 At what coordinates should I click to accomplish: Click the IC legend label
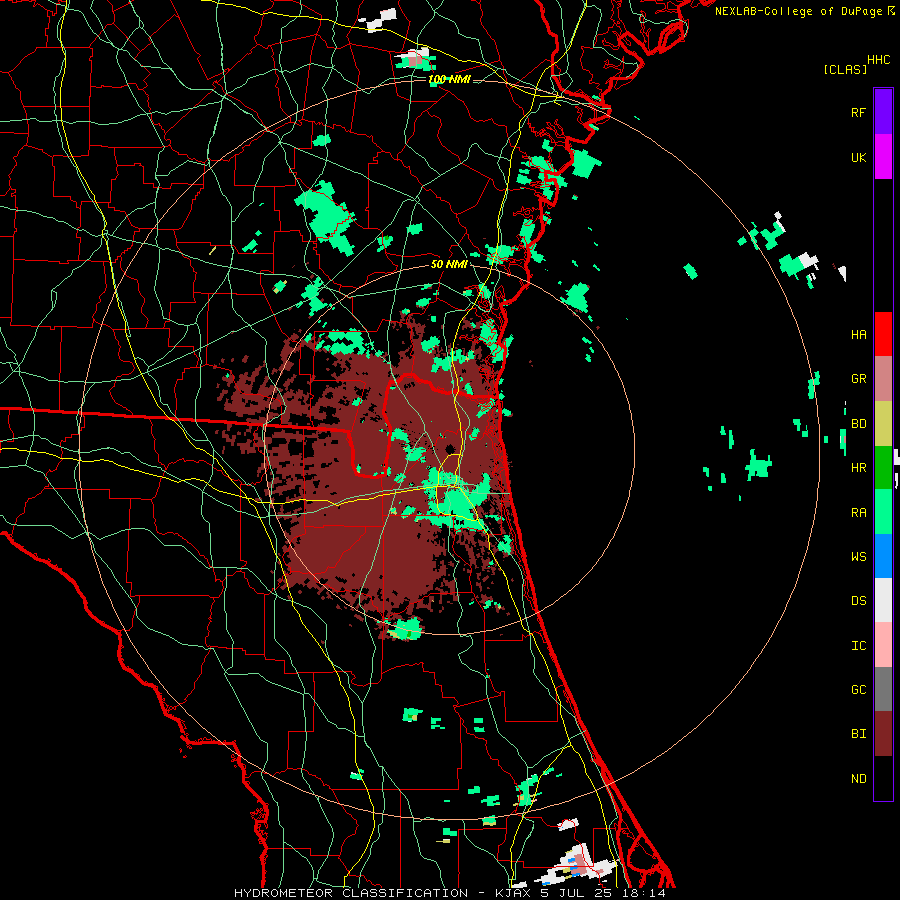click(858, 646)
